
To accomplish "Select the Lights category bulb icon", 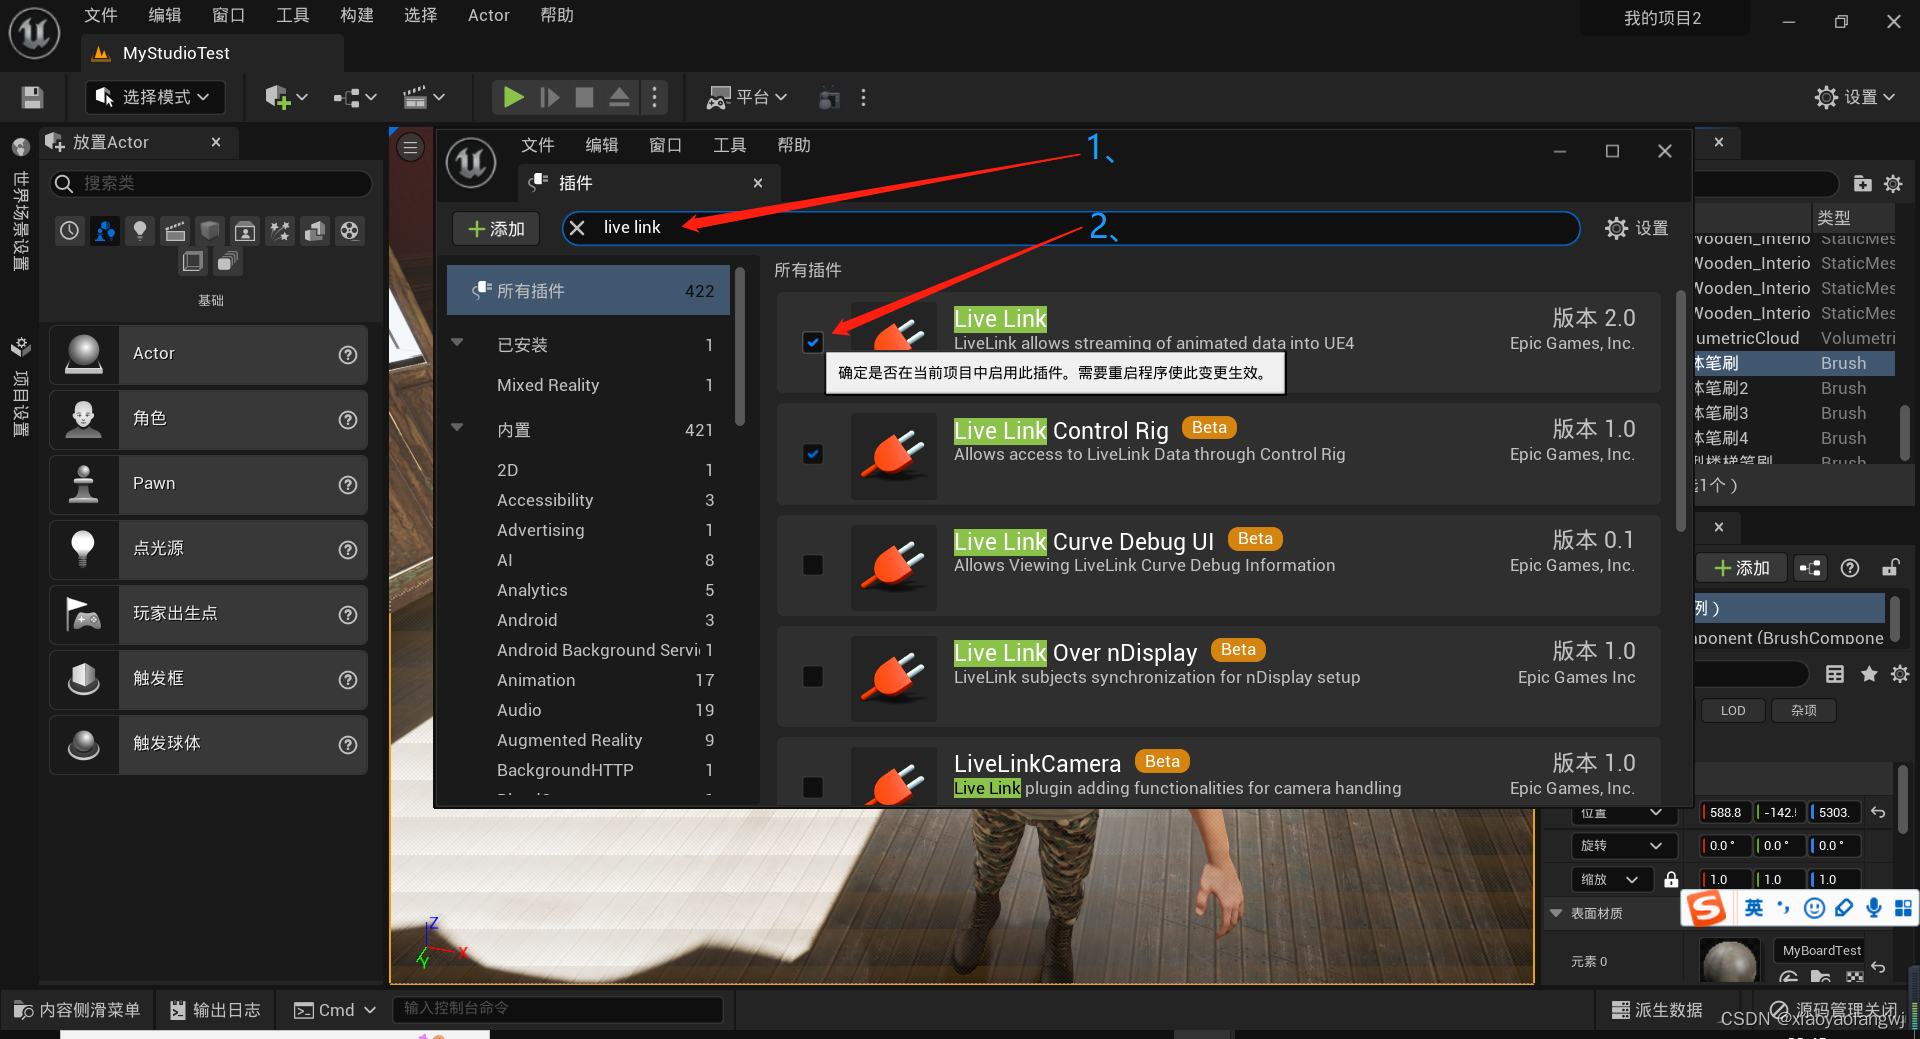I will click(140, 231).
